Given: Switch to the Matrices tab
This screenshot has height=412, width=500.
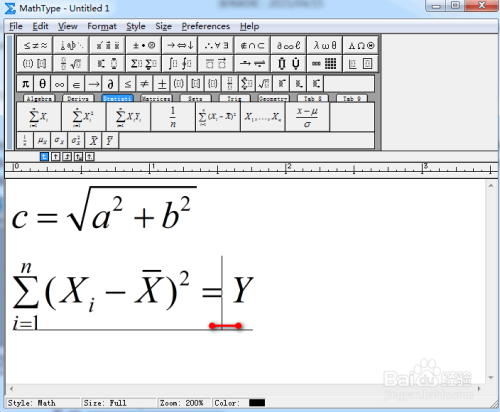Looking at the screenshot, I should [156, 99].
